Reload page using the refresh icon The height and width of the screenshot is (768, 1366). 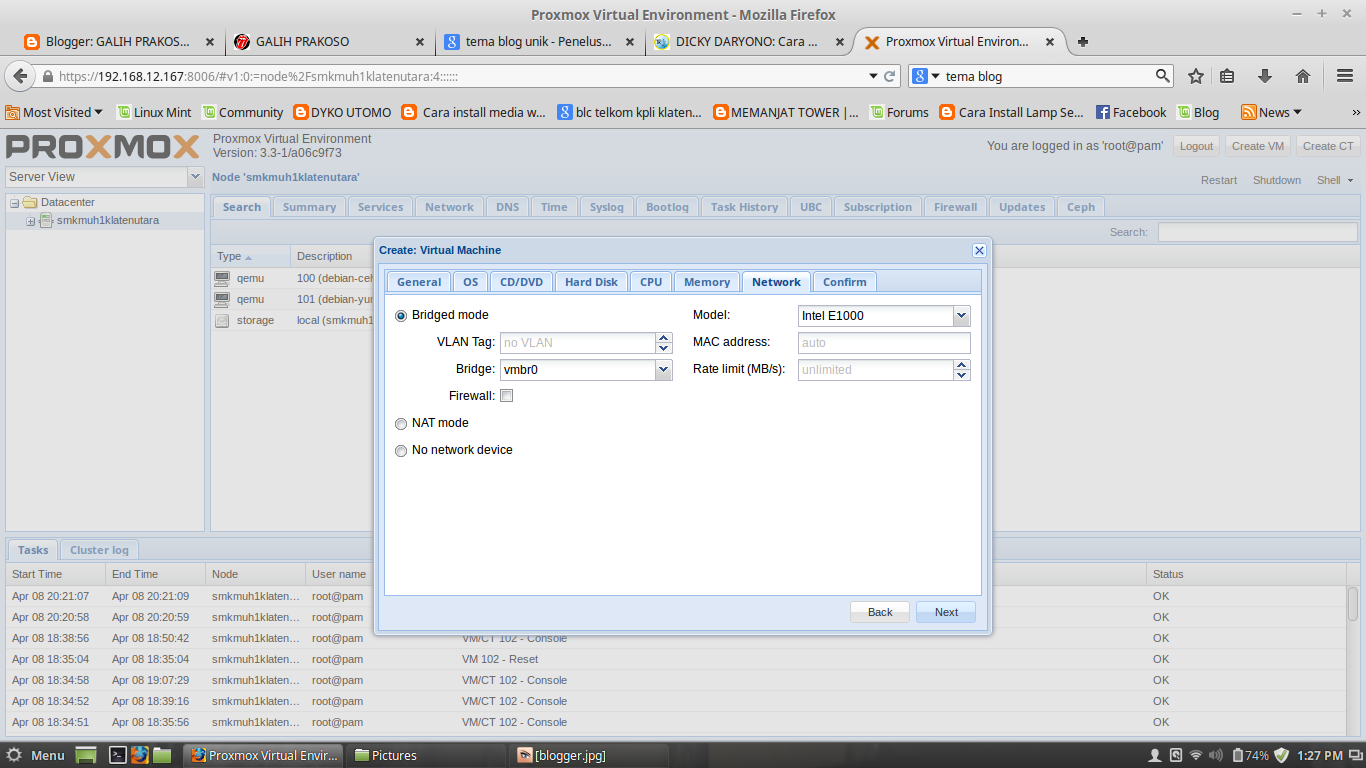point(889,76)
